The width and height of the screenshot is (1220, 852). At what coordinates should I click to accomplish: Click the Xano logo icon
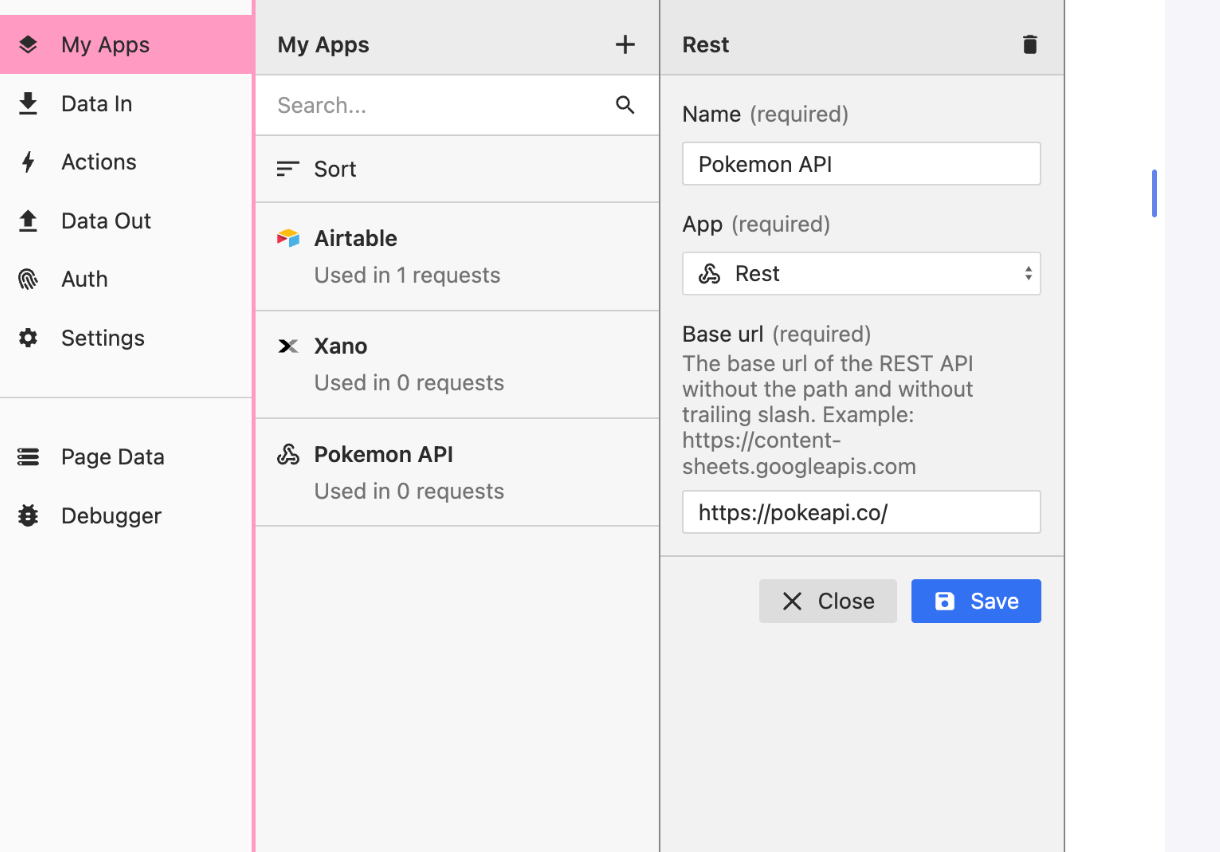coord(288,346)
